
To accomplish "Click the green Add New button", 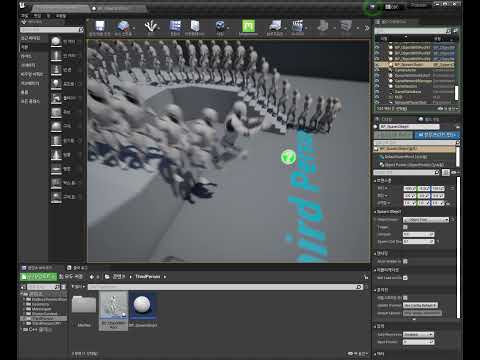I will click(x=38, y=277).
